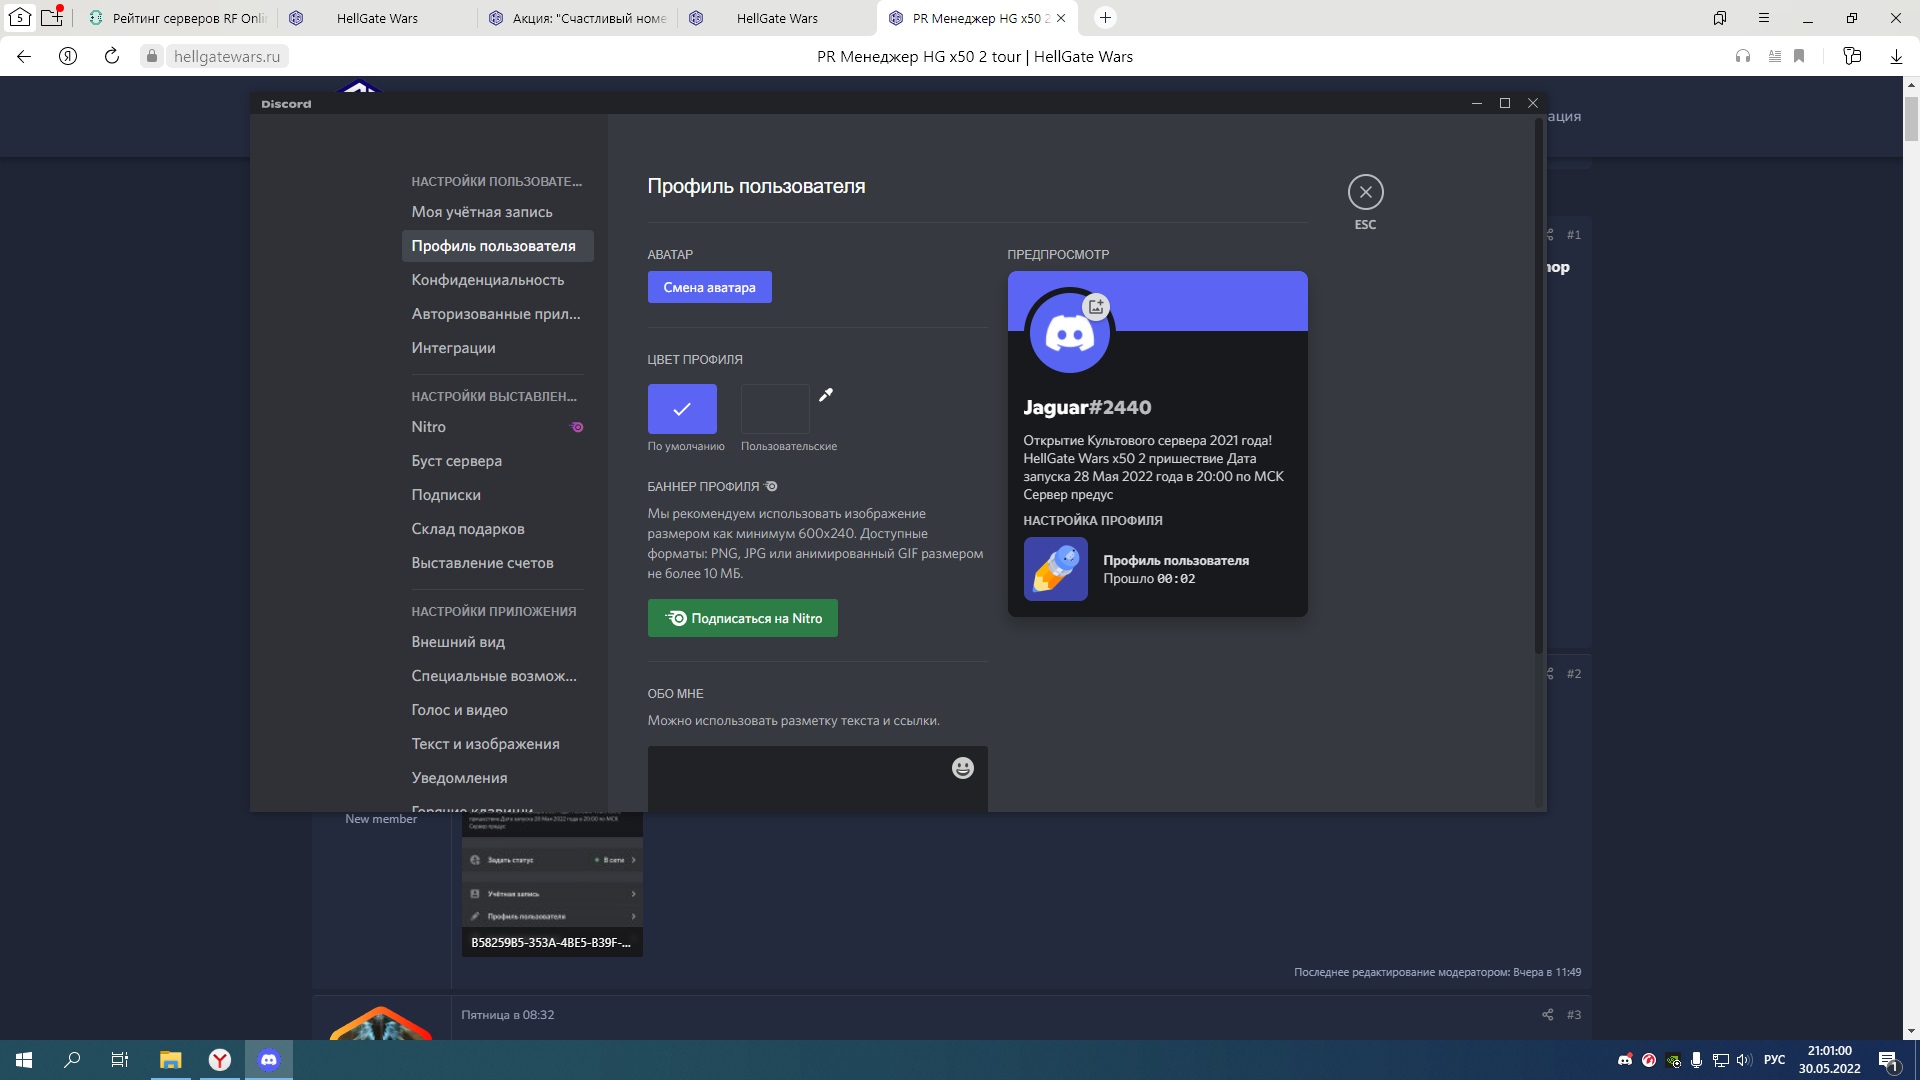Close Discord settings with the ESC circle button
The width and height of the screenshot is (1920, 1080).
pos(1365,192)
